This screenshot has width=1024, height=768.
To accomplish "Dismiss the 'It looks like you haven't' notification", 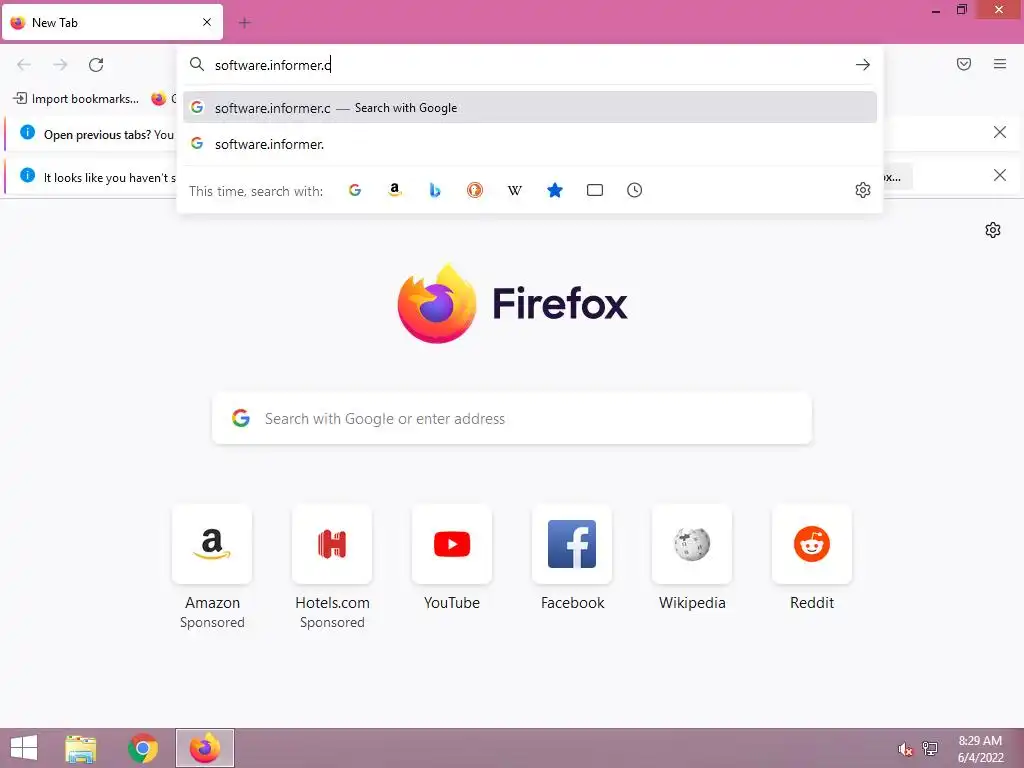I will tap(1000, 175).
